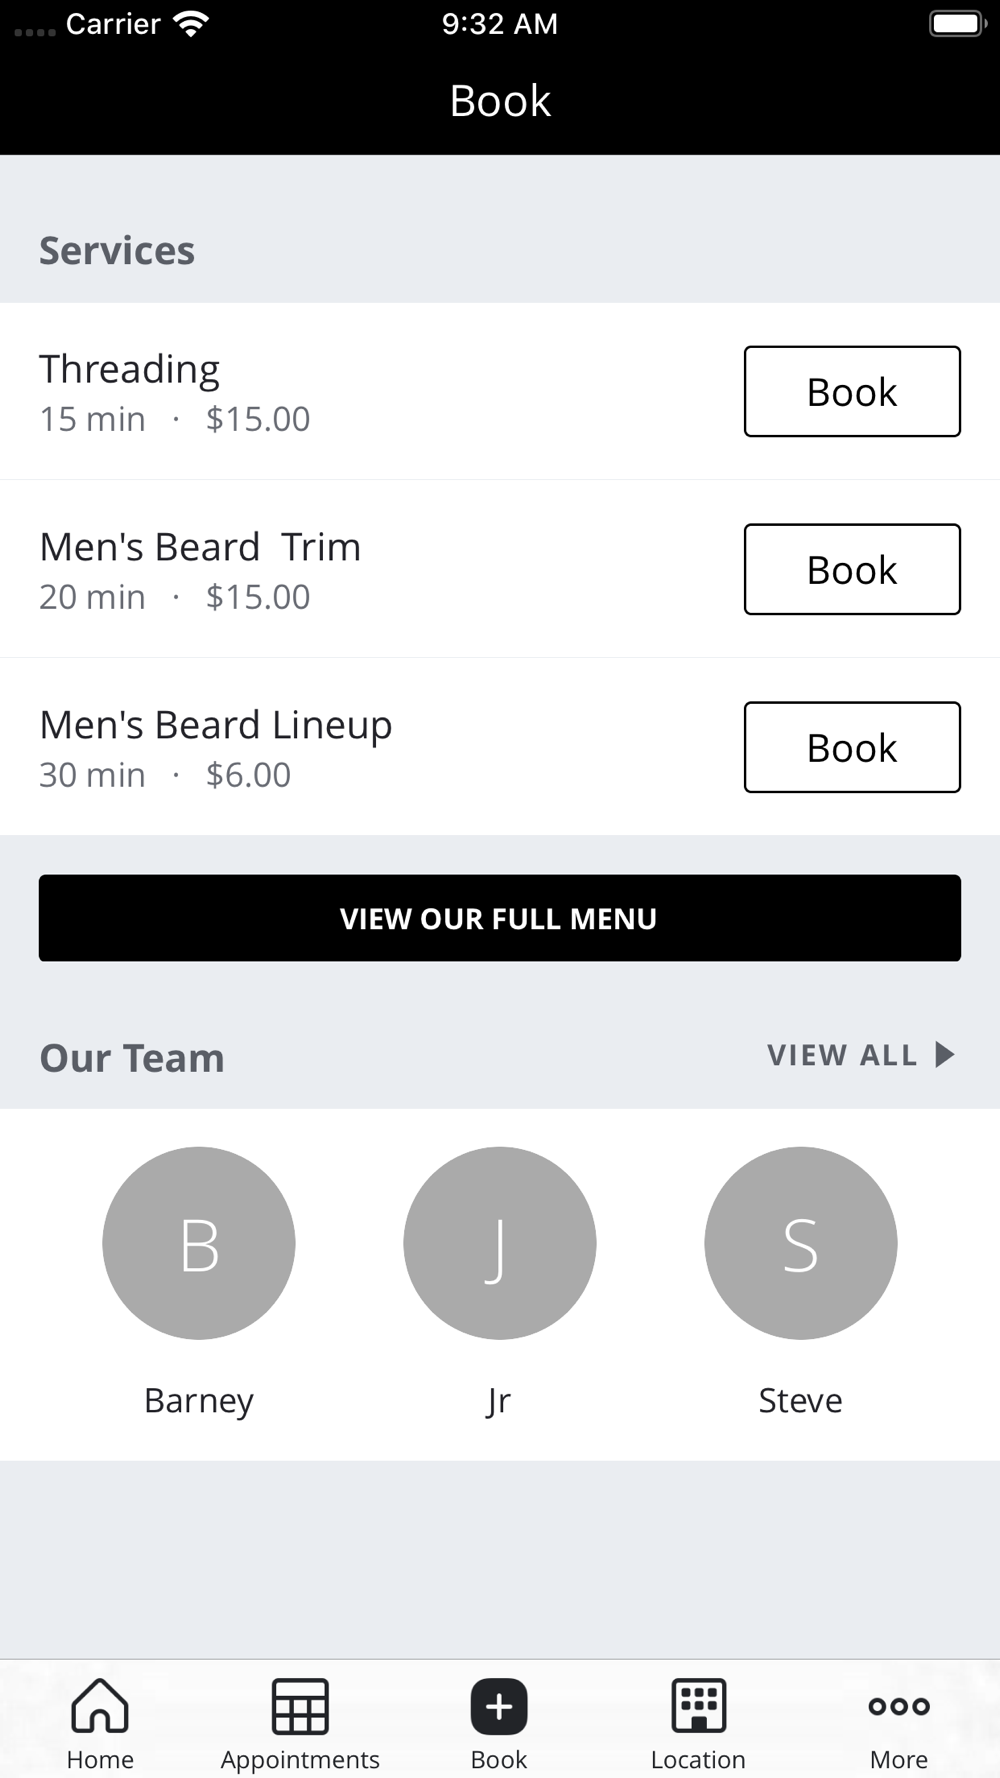Viewport: 1000px width, 1778px height.
Task: Open the Location building icon
Action: click(698, 1705)
